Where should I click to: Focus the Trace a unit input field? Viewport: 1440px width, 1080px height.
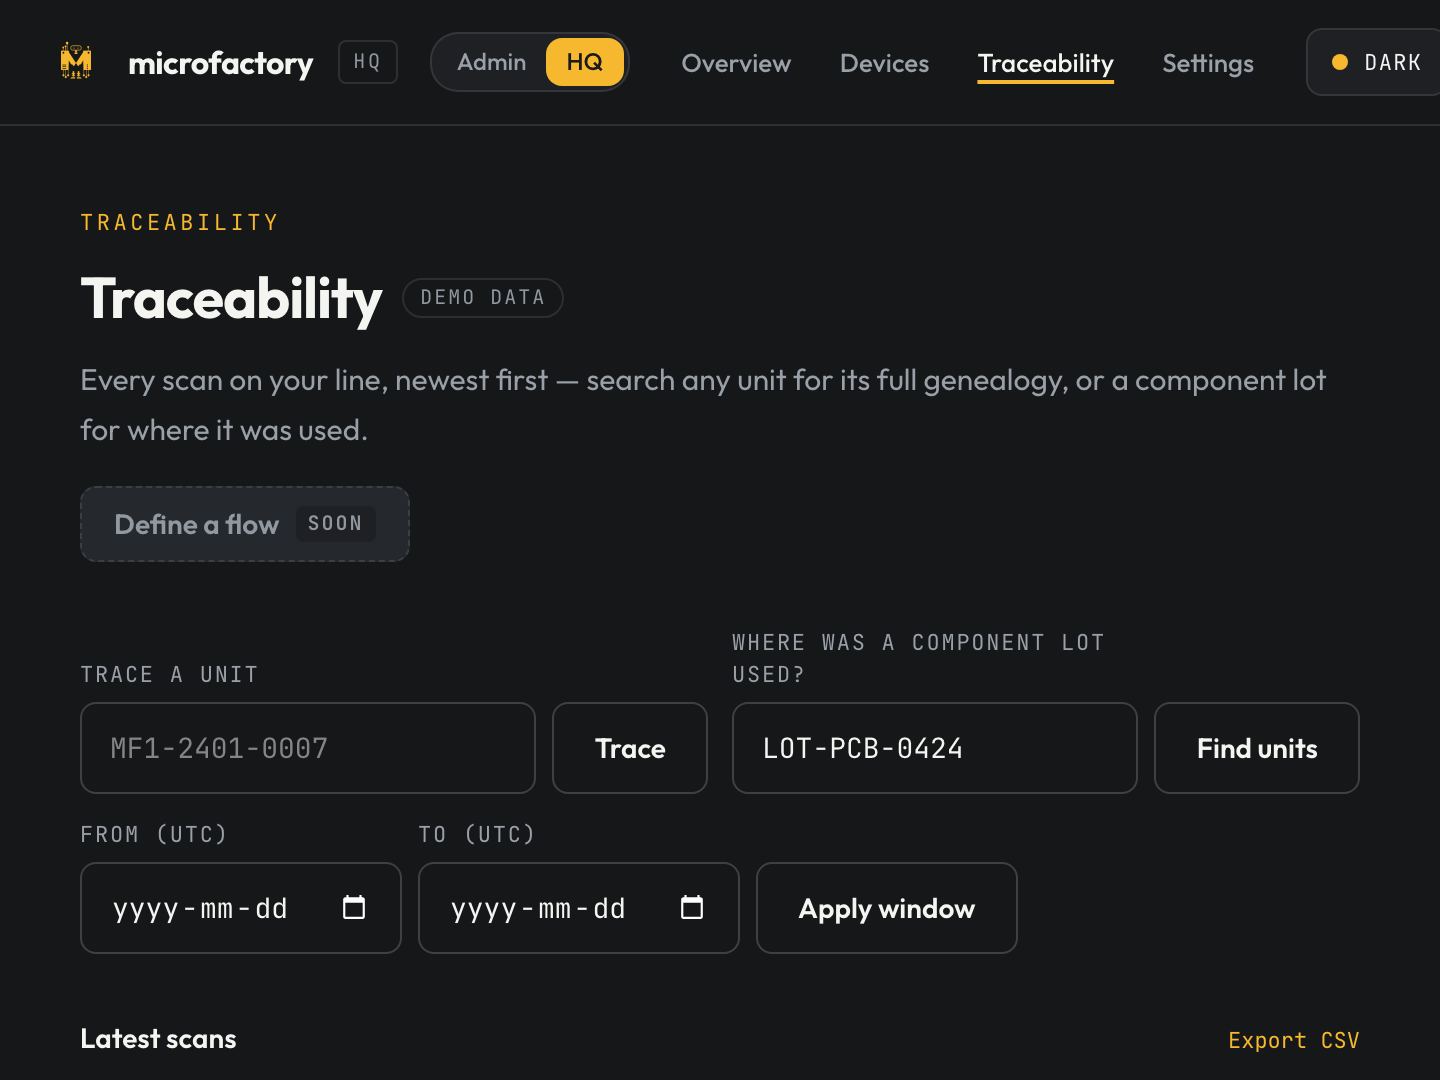308,748
